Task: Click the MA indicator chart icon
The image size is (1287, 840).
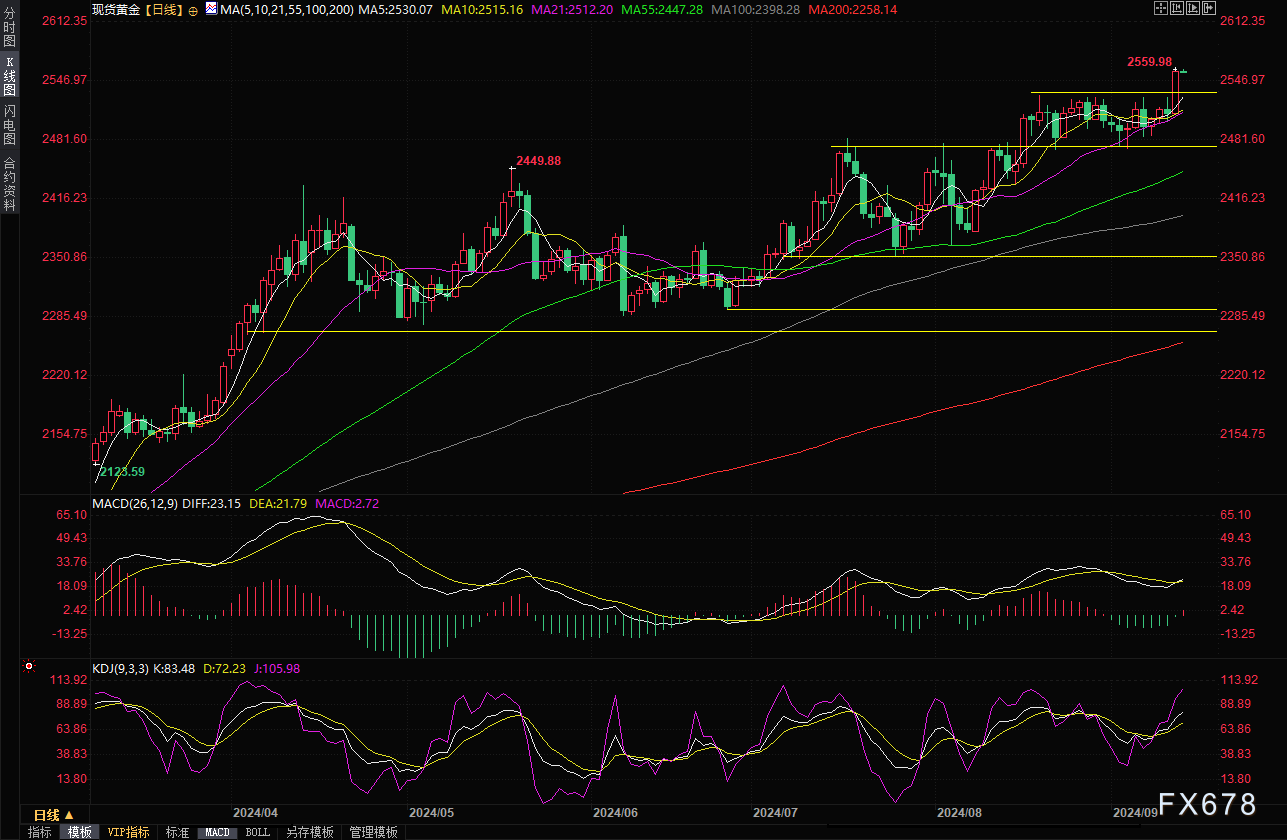Action: point(210,9)
